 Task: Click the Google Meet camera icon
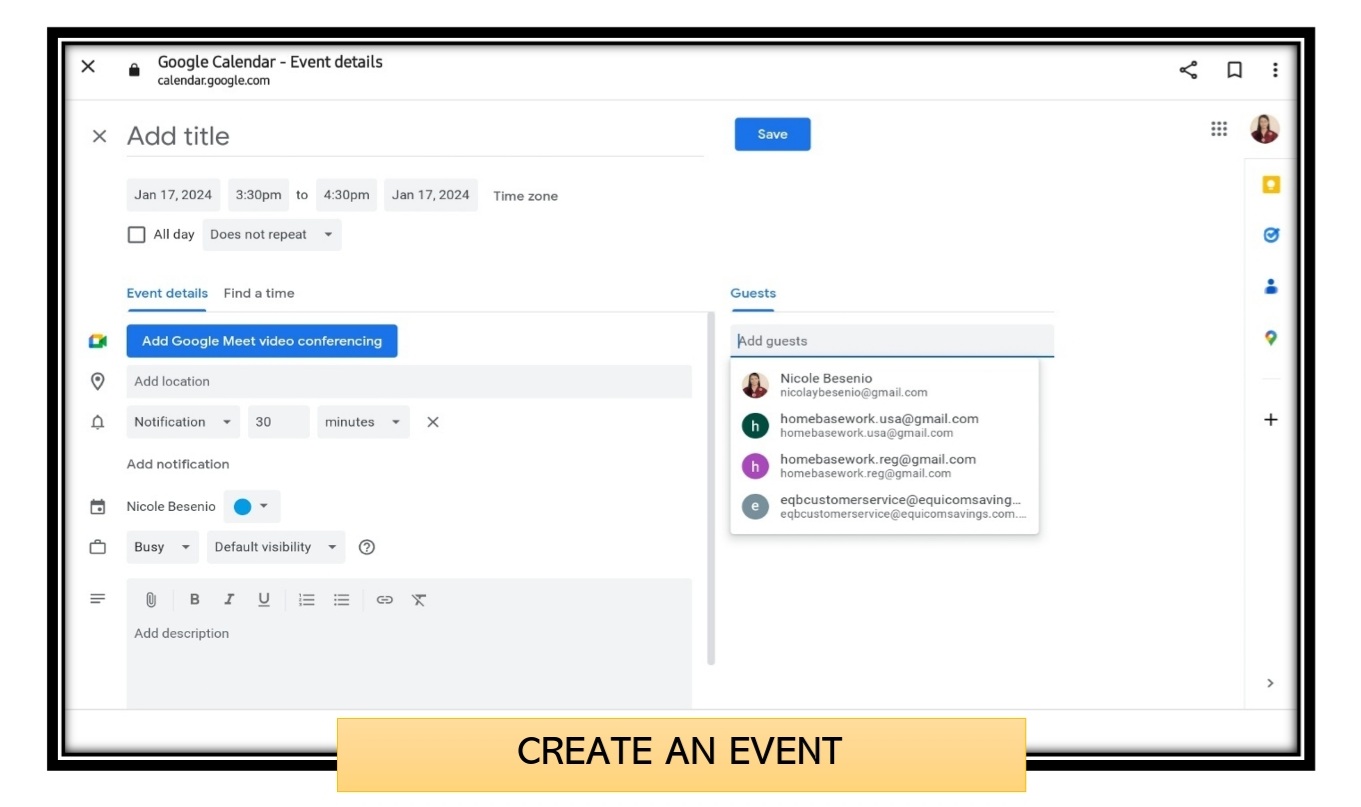click(98, 341)
